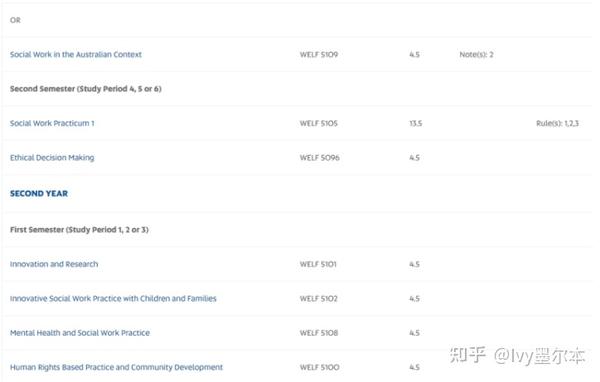Click the 4.5 units value for Ethical Decision Making
This screenshot has width=600, height=382.
pos(414,158)
